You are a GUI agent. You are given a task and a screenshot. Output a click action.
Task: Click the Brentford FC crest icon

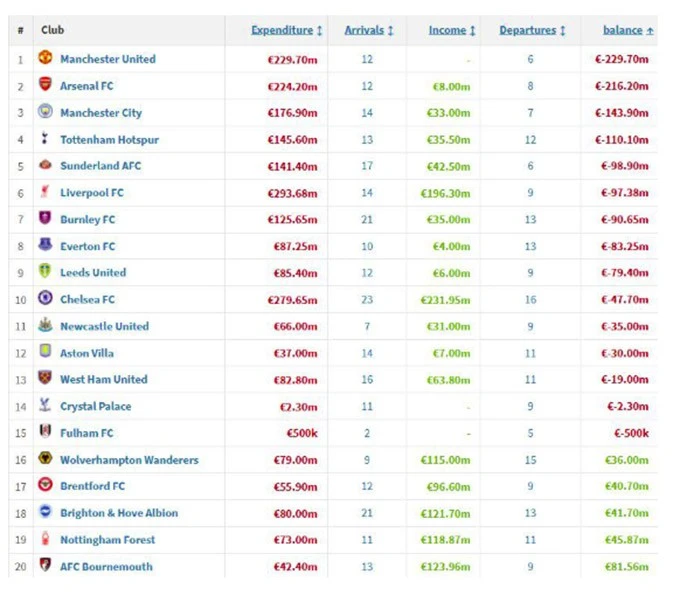point(45,485)
